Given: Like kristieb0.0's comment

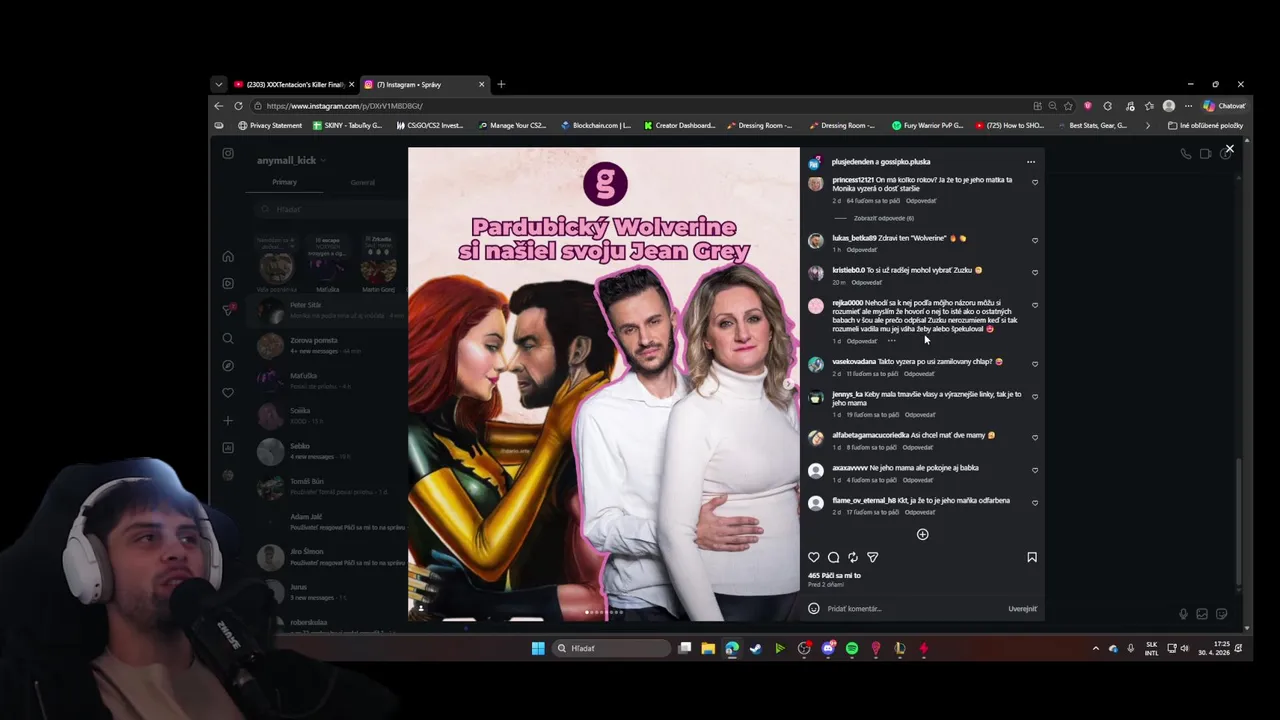Looking at the screenshot, I should (1035, 272).
